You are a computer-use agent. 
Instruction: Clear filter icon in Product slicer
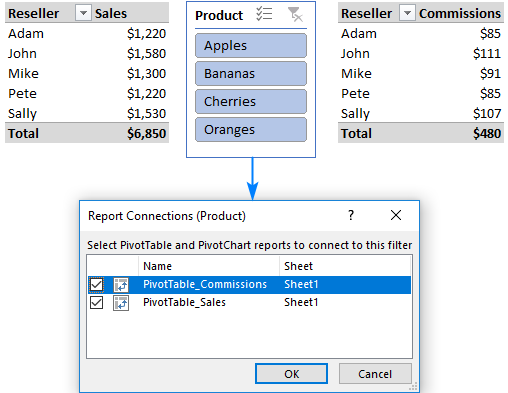pyautogui.click(x=295, y=14)
